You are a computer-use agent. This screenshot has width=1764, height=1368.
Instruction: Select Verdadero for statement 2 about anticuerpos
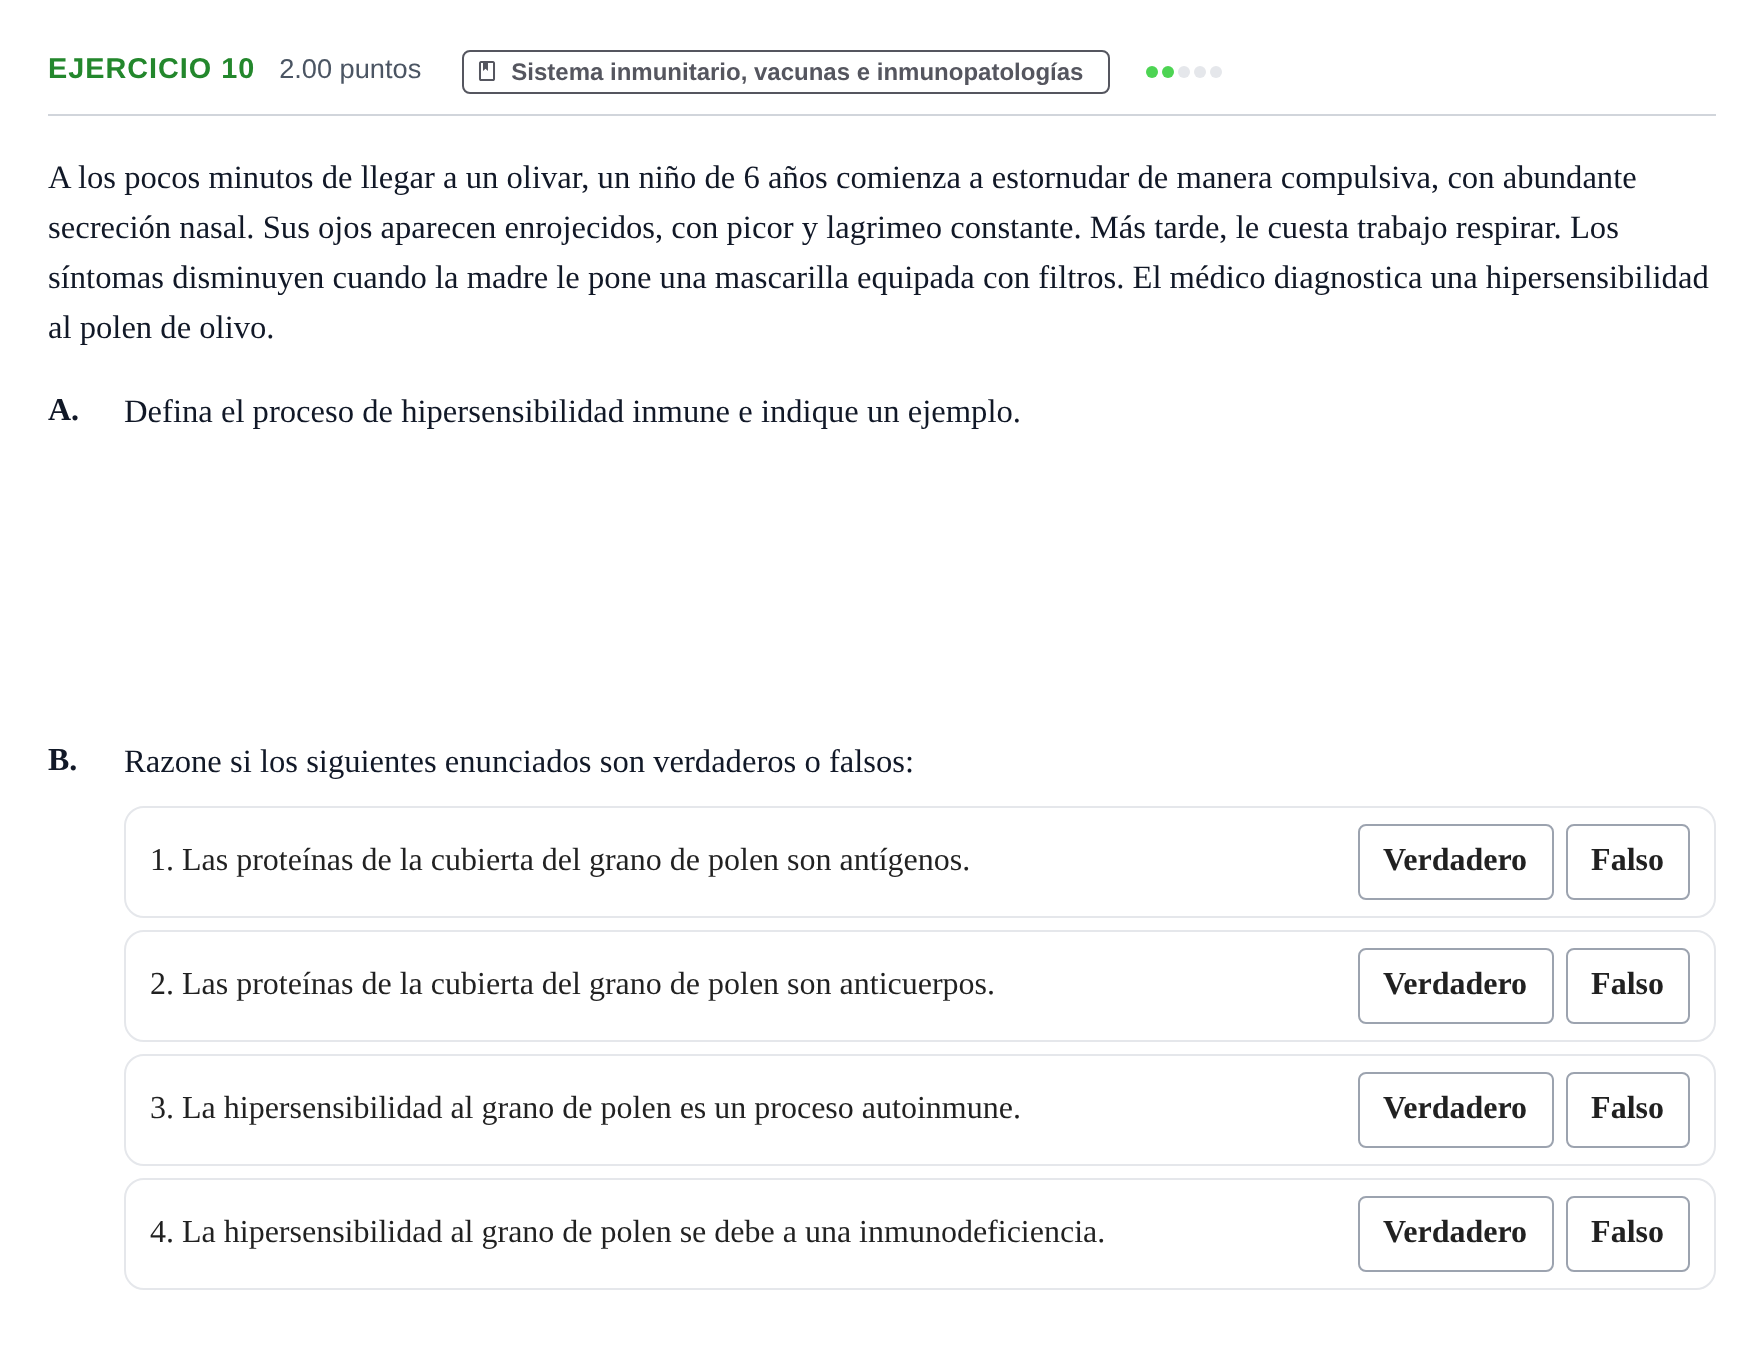(x=1455, y=985)
